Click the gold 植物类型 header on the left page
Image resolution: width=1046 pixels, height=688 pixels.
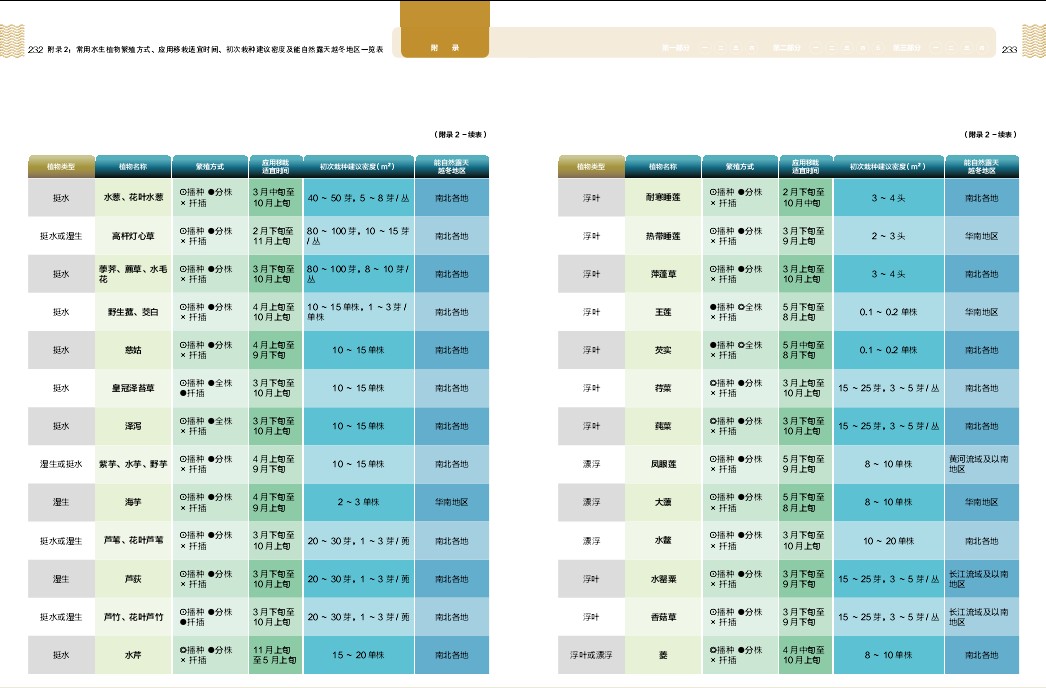pos(60,166)
